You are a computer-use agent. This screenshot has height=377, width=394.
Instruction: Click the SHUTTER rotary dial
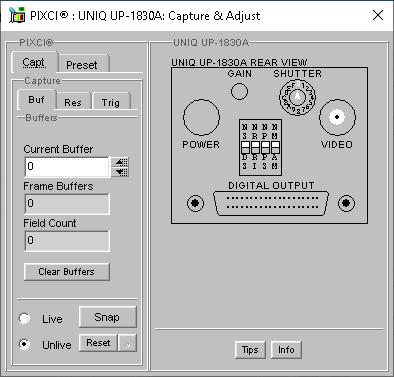click(297, 97)
